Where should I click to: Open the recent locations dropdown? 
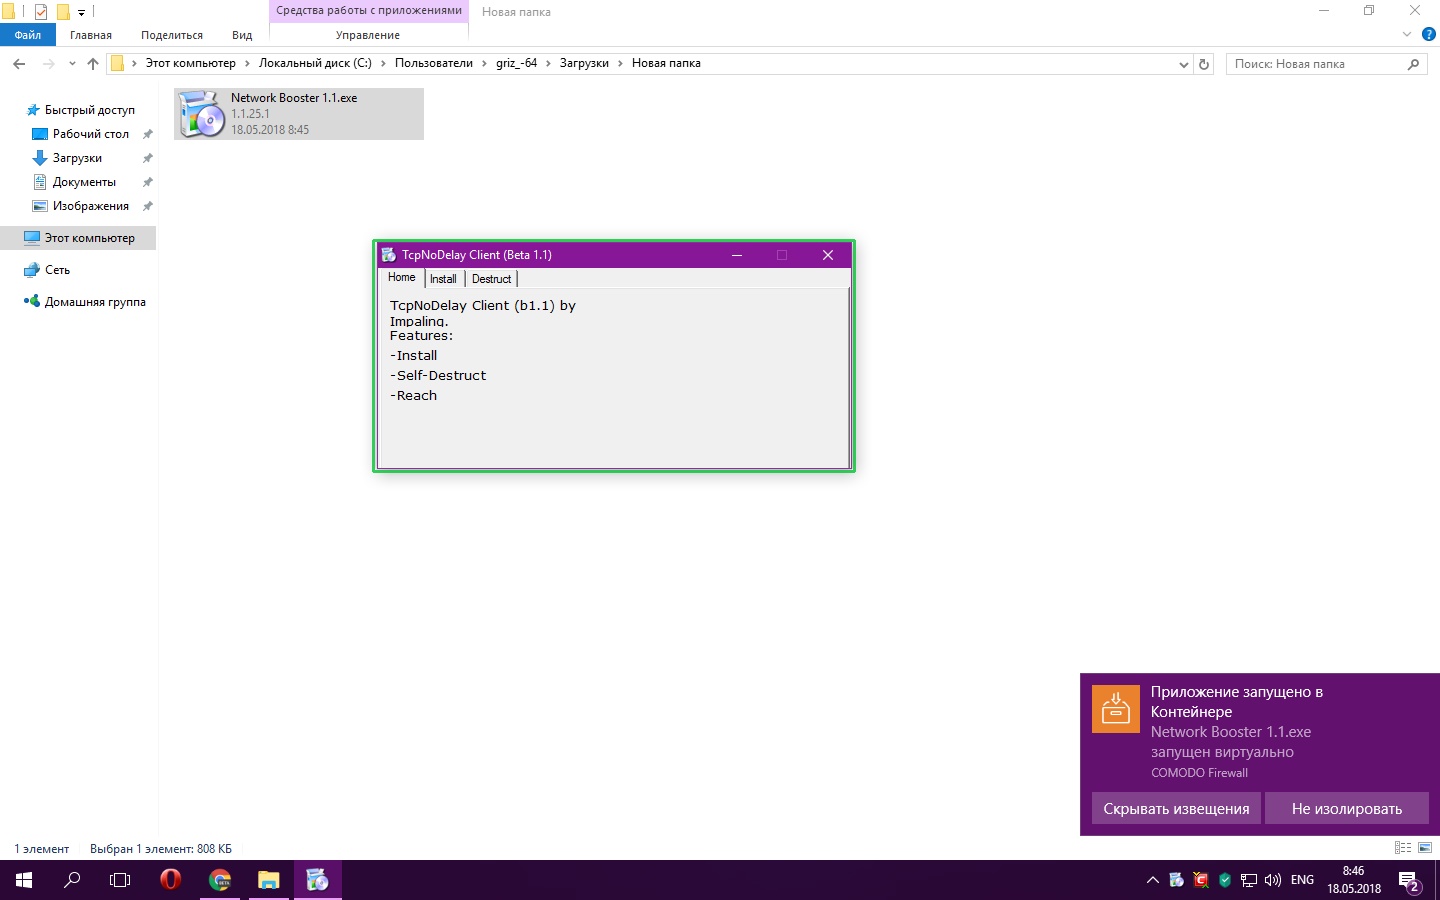[x=72, y=64]
